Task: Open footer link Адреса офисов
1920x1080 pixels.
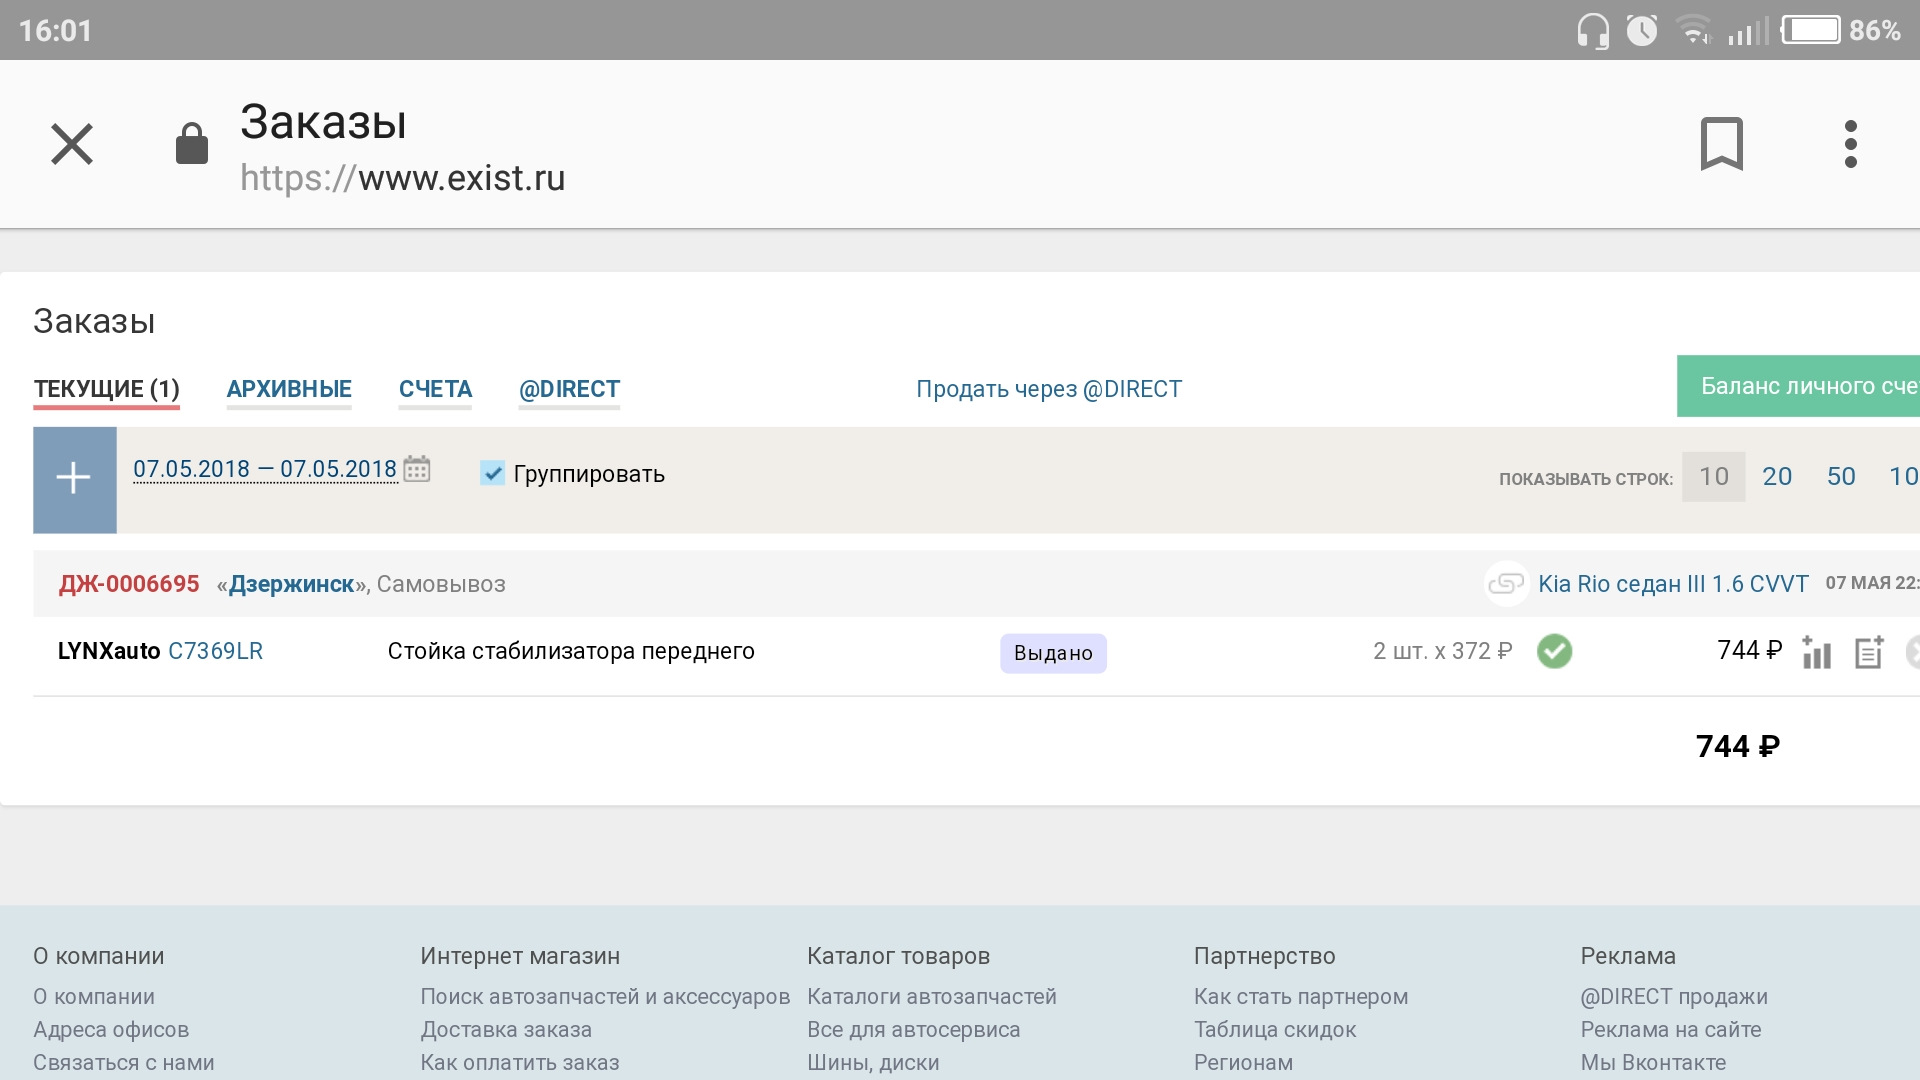Action: [x=111, y=1030]
